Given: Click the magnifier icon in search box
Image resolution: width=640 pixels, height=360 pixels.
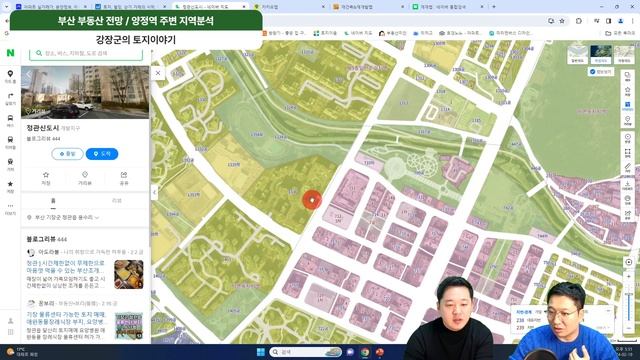Looking at the screenshot, I should pyautogui.click(x=39, y=53).
